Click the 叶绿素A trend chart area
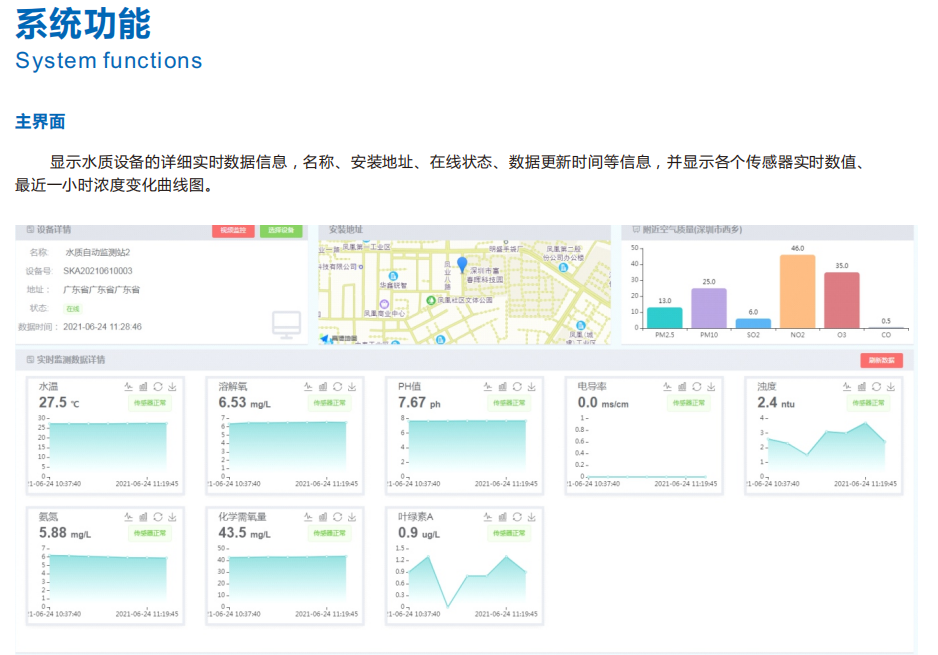The width and height of the screenshot is (938, 655). 466,580
